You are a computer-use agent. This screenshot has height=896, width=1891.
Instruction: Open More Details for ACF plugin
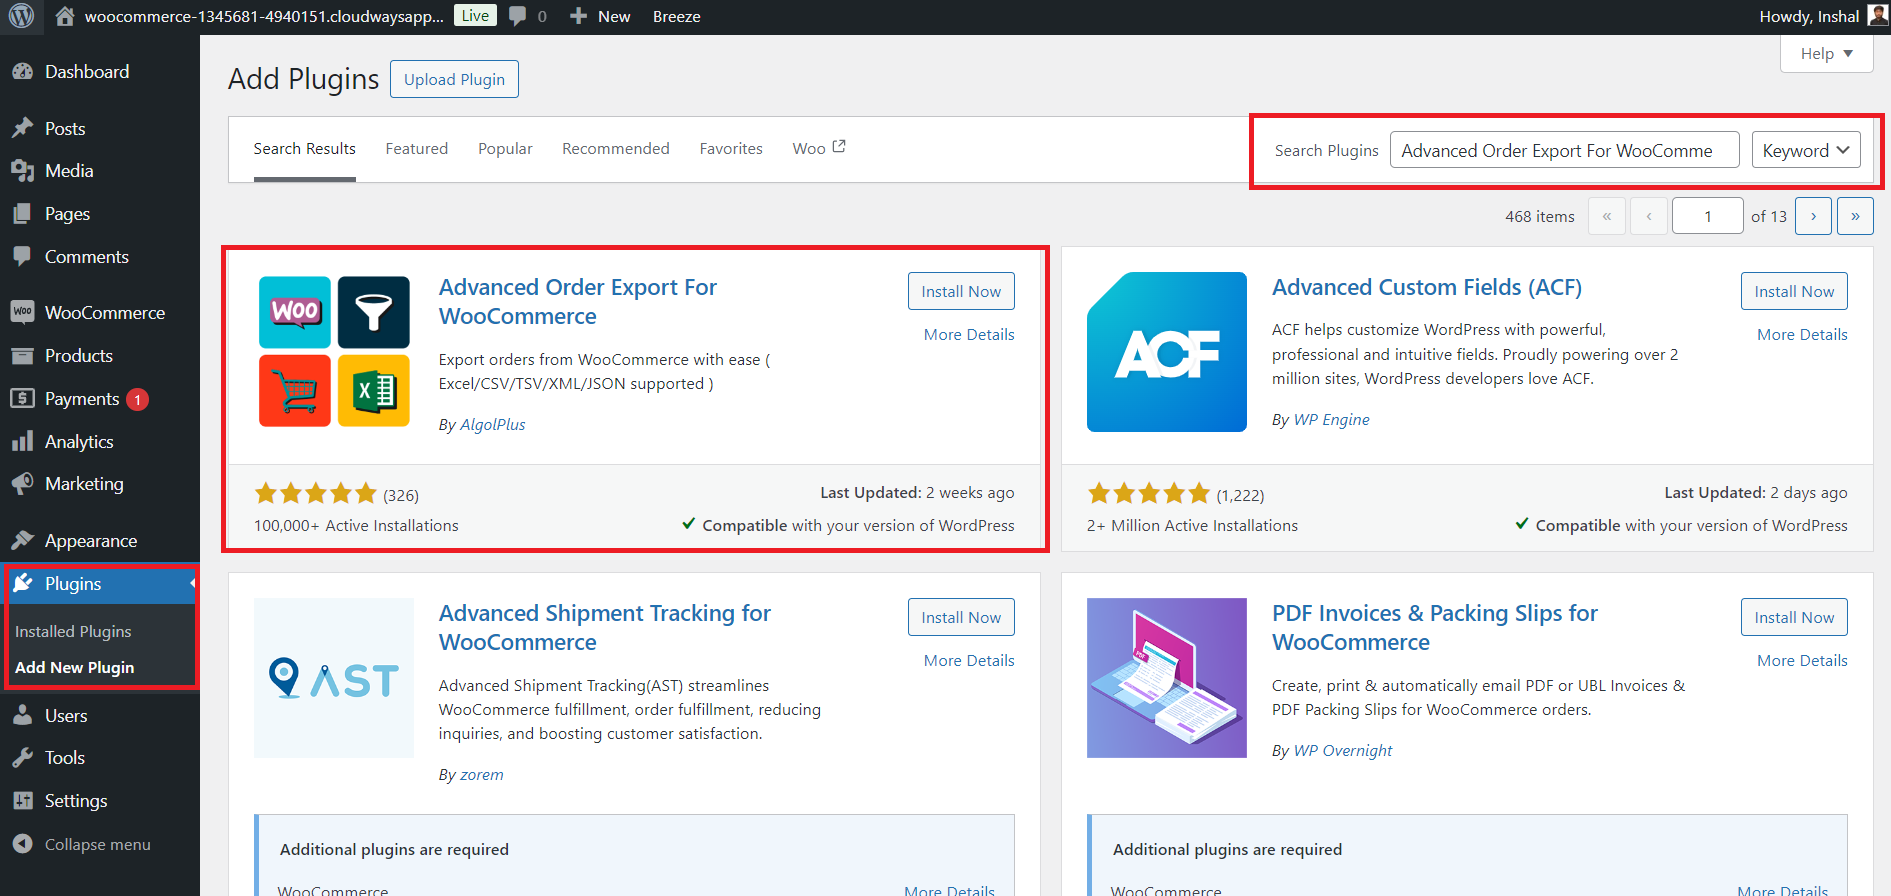tap(1802, 334)
